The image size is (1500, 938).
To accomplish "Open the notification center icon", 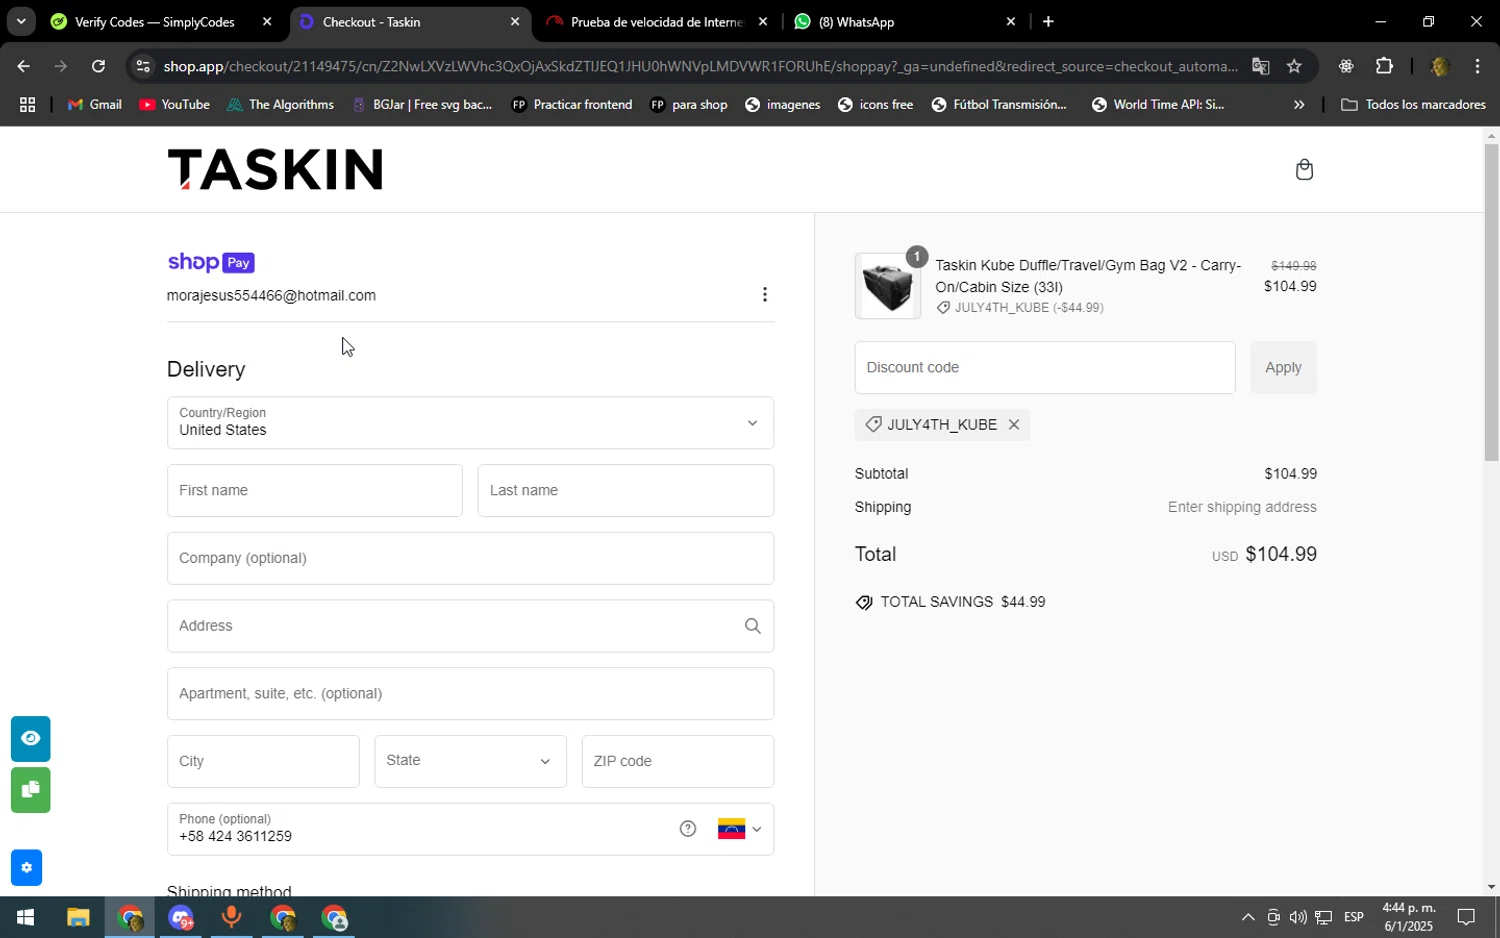I will click(x=1466, y=918).
